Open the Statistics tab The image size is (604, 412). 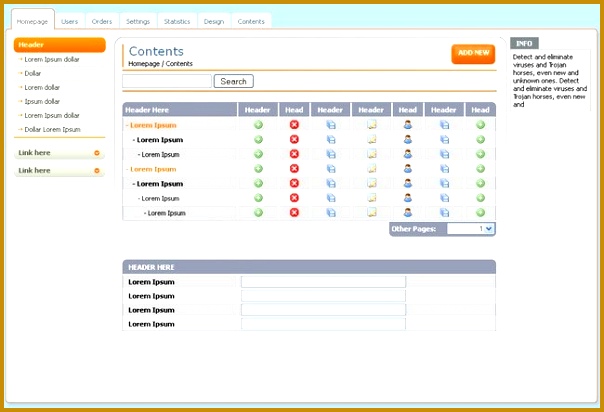click(x=176, y=21)
